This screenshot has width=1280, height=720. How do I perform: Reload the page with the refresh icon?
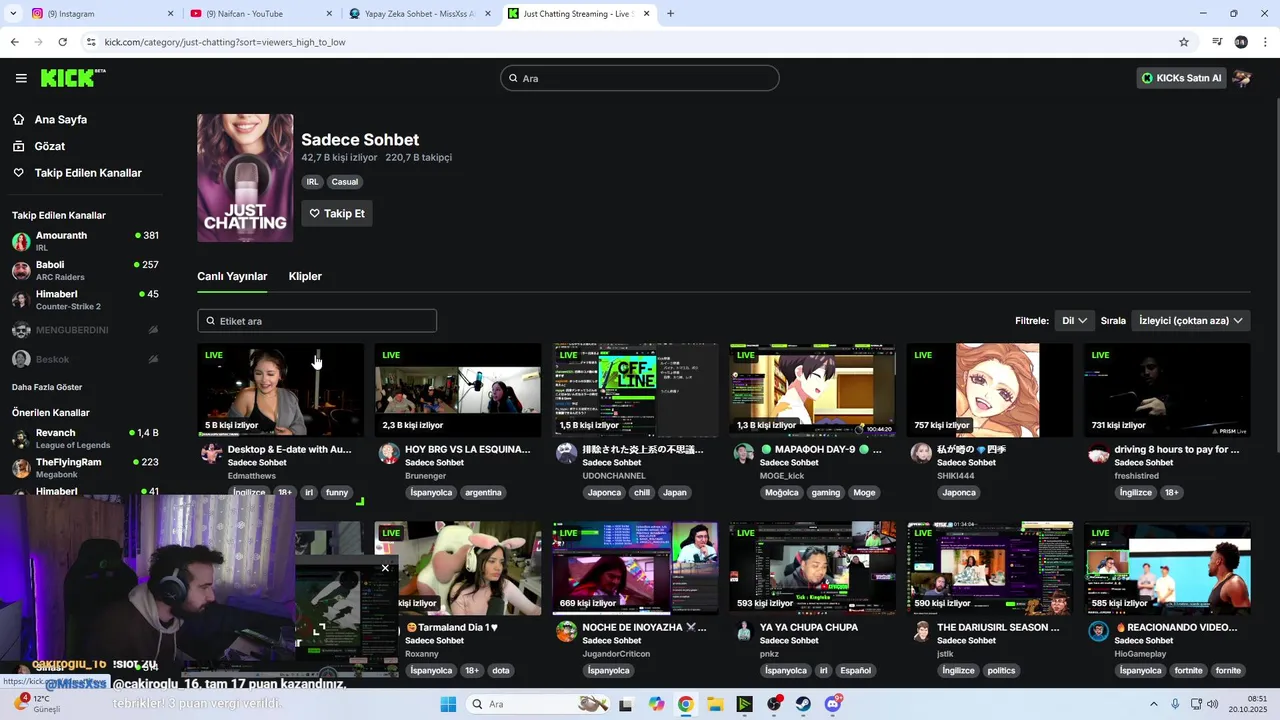(62, 42)
